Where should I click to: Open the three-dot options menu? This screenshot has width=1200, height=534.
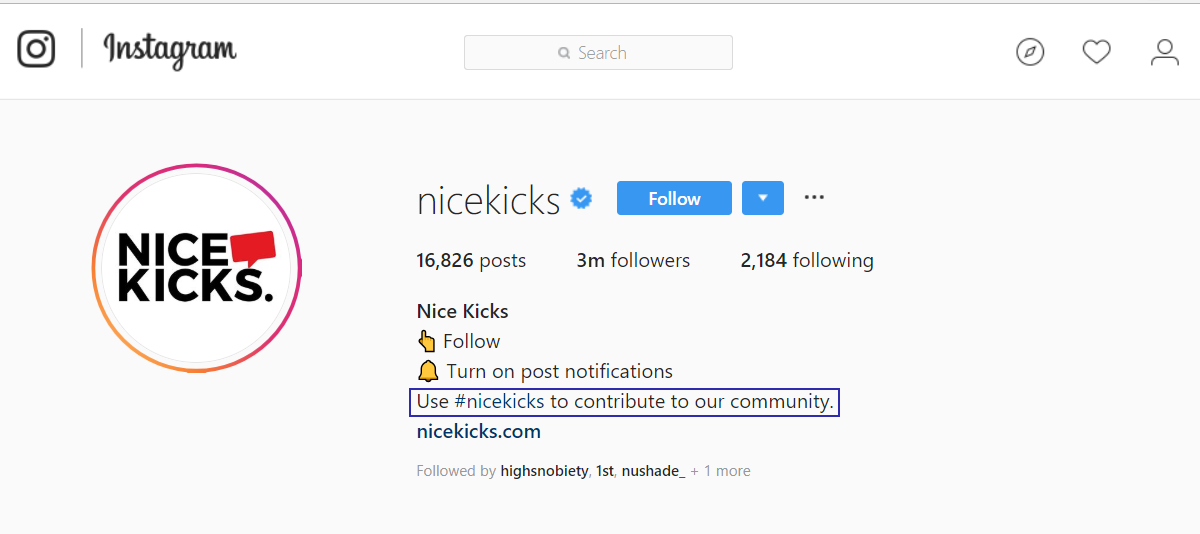(814, 197)
